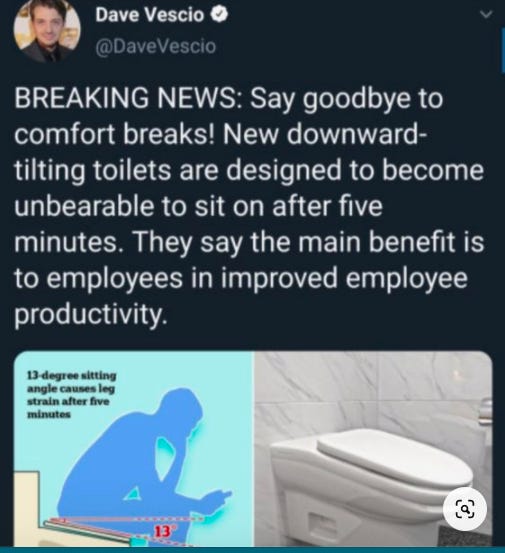Open Dave Vescio's profile picture

tap(47, 31)
